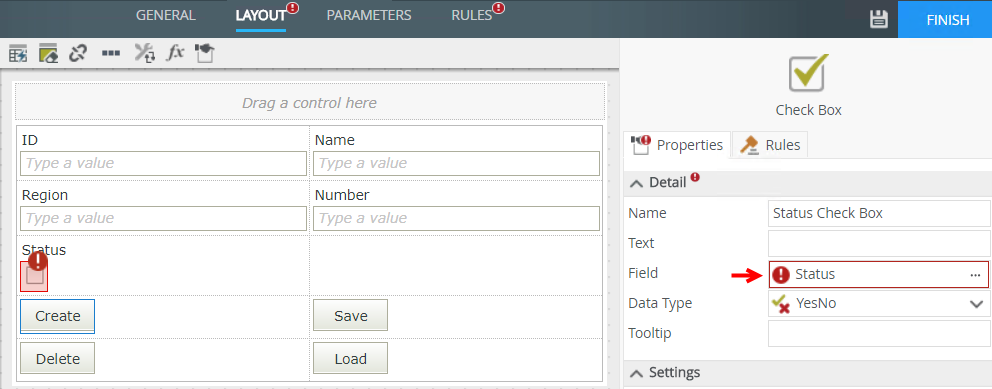
Task: Click the error badge beside Detail heading
Action: pyautogui.click(x=695, y=177)
